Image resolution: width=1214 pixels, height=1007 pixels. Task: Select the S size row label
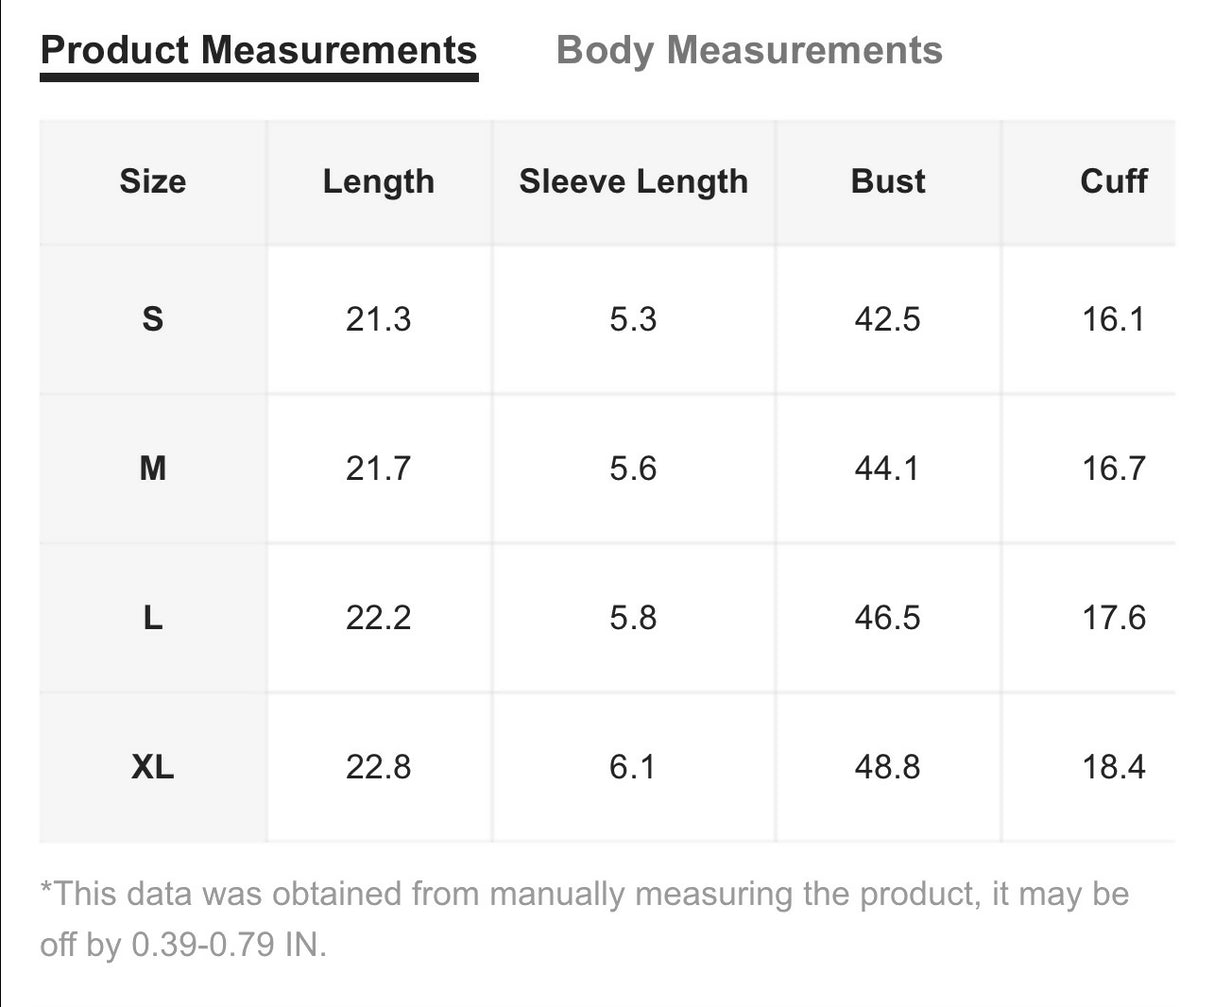[152, 319]
